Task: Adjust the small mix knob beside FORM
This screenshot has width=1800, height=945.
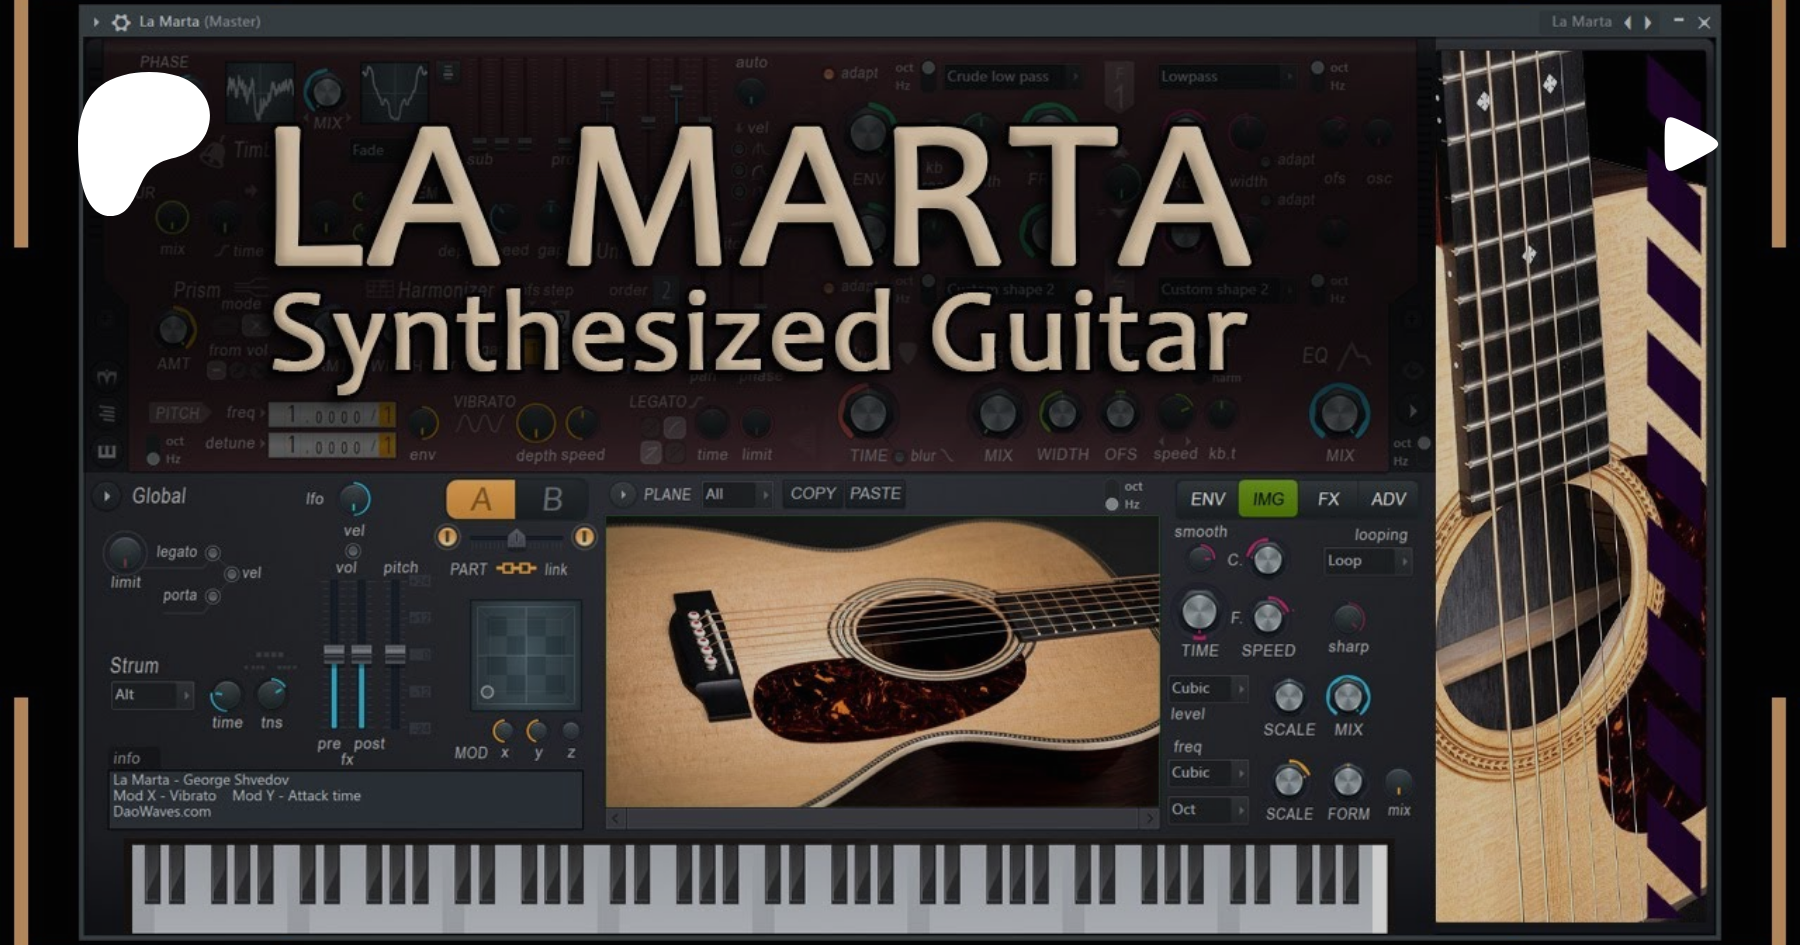Action: point(1398,783)
